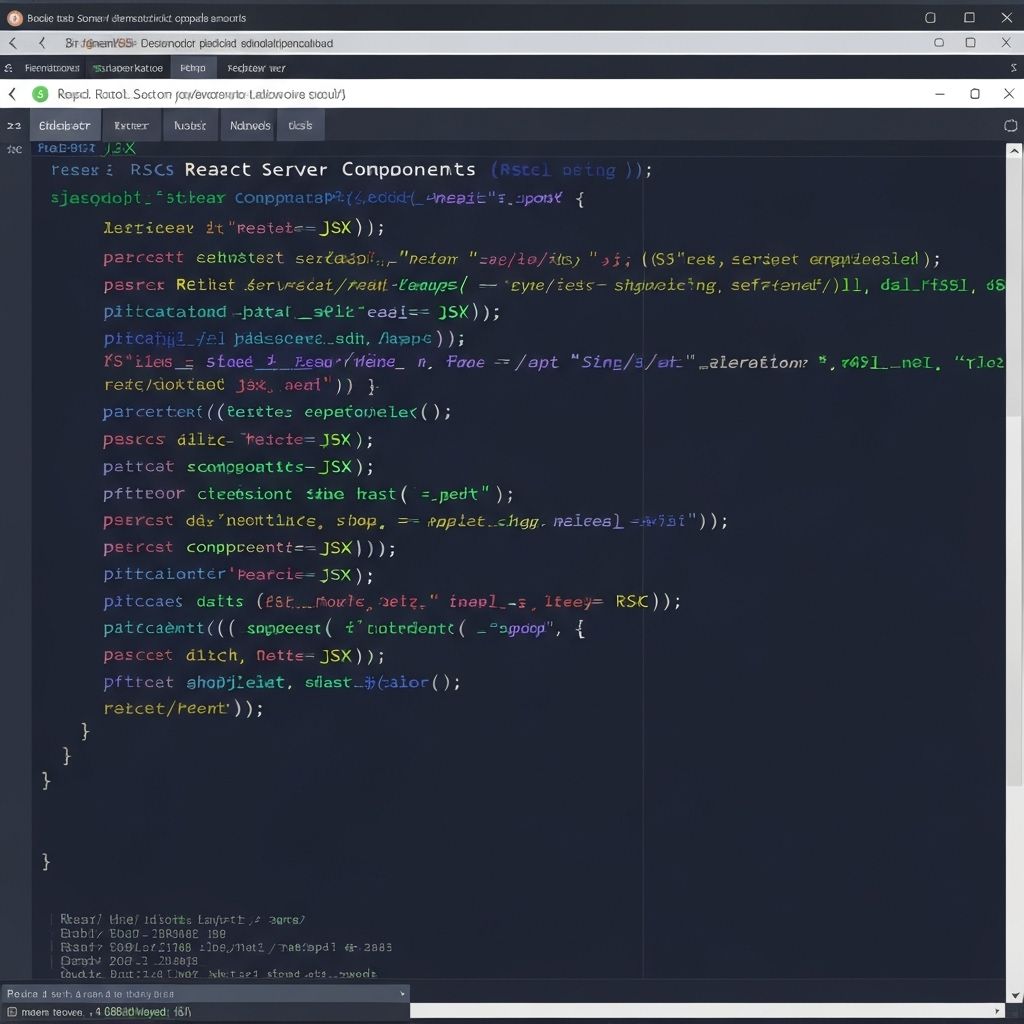The height and width of the screenshot is (1024, 1024).
Task: Switch to the Elements panel tab
Action: pos(65,125)
